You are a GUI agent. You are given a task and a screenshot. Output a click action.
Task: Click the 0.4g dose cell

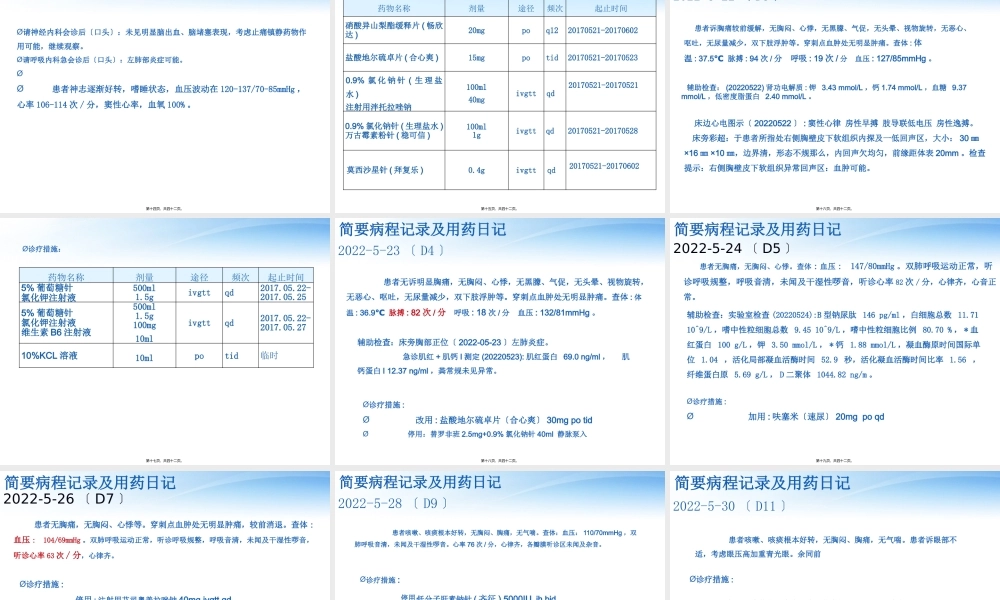(476, 170)
